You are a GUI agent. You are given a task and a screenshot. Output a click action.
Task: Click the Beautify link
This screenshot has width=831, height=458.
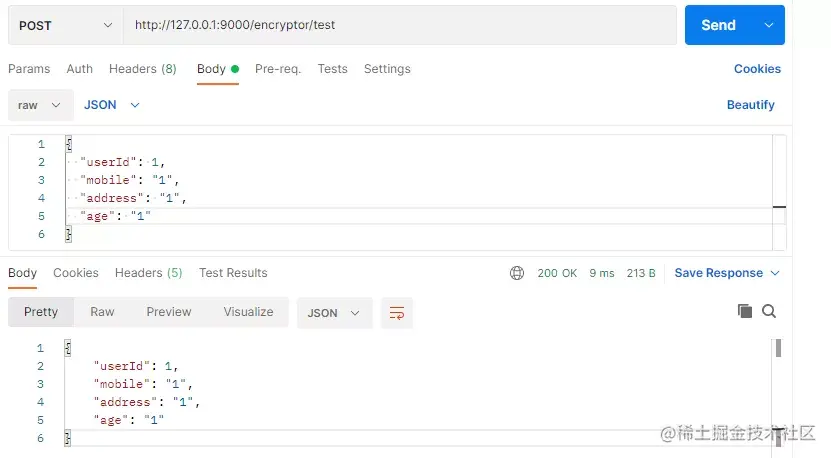[x=750, y=105]
